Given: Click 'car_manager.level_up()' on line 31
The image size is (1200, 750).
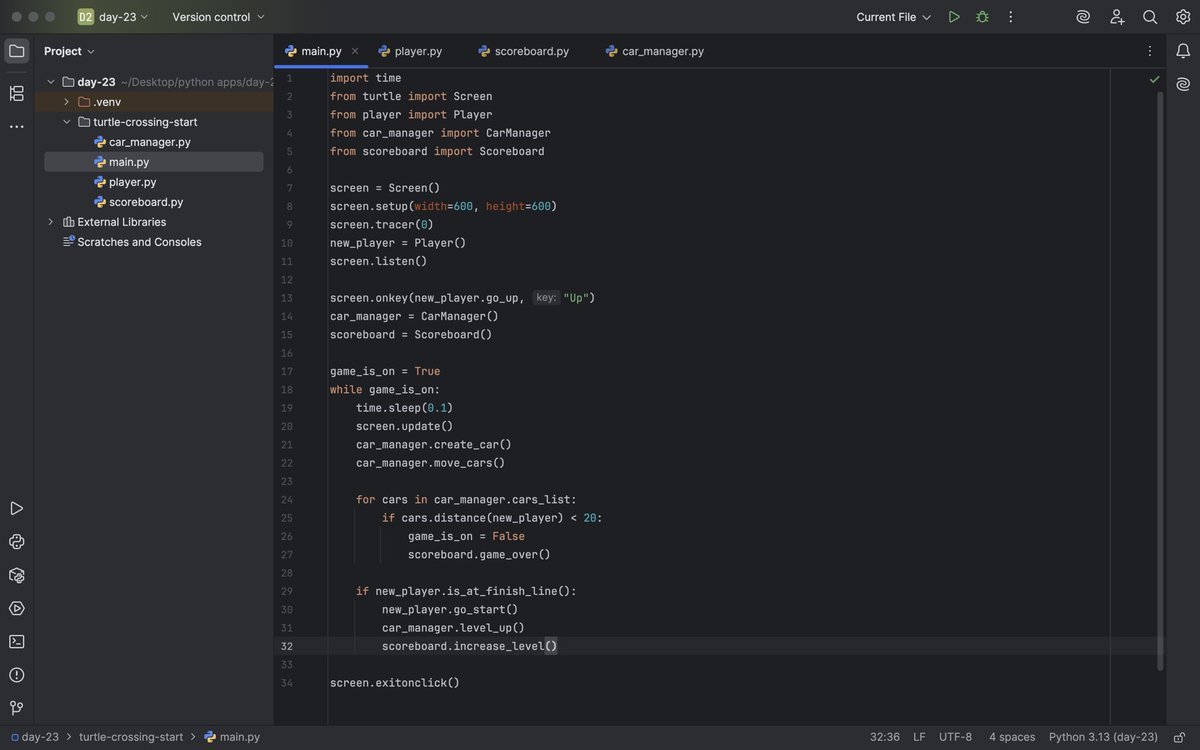Looking at the screenshot, I should (453, 628).
